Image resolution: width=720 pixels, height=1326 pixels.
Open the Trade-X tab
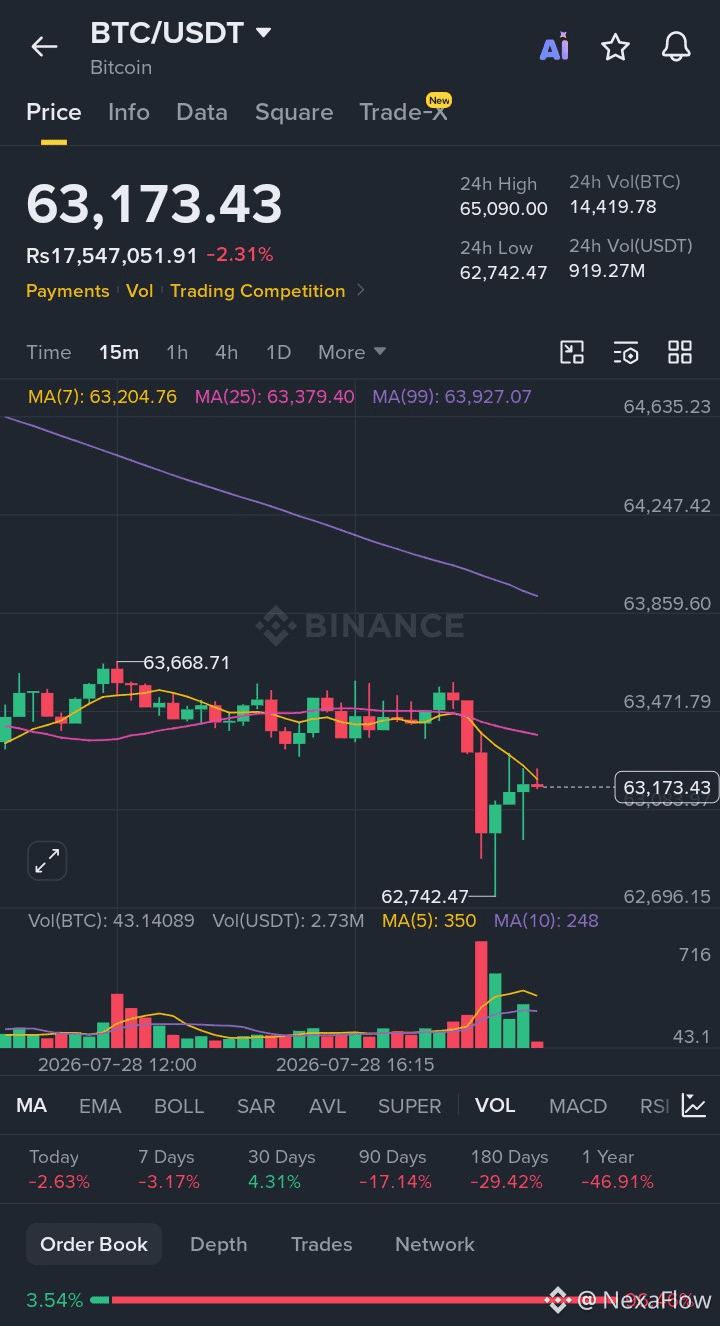coord(405,110)
